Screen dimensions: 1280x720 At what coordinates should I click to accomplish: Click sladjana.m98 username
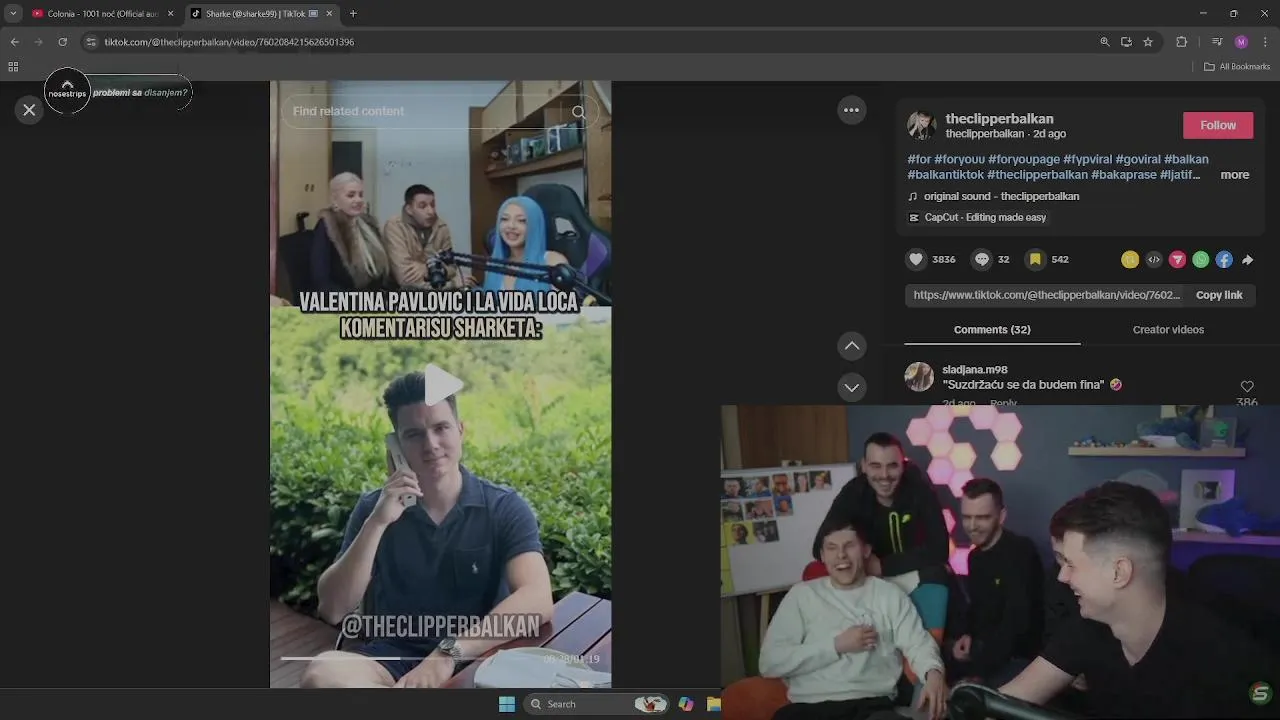click(x=975, y=370)
